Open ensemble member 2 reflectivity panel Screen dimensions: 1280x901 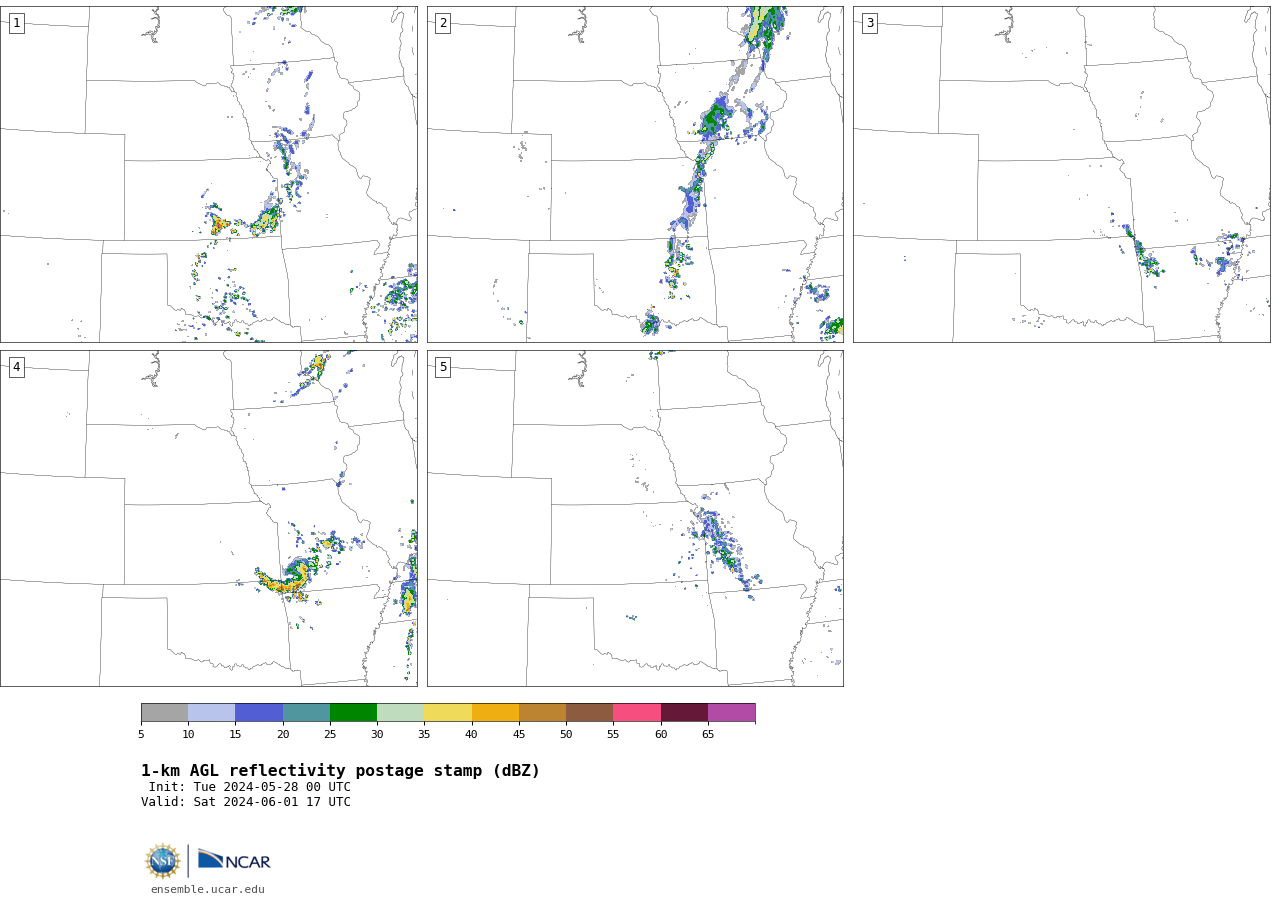tap(635, 174)
